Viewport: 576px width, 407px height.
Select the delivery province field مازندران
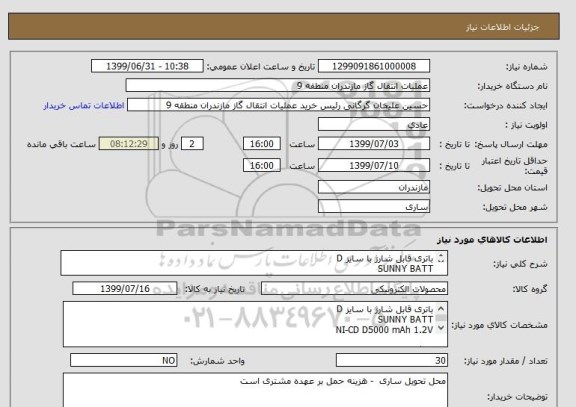point(374,187)
